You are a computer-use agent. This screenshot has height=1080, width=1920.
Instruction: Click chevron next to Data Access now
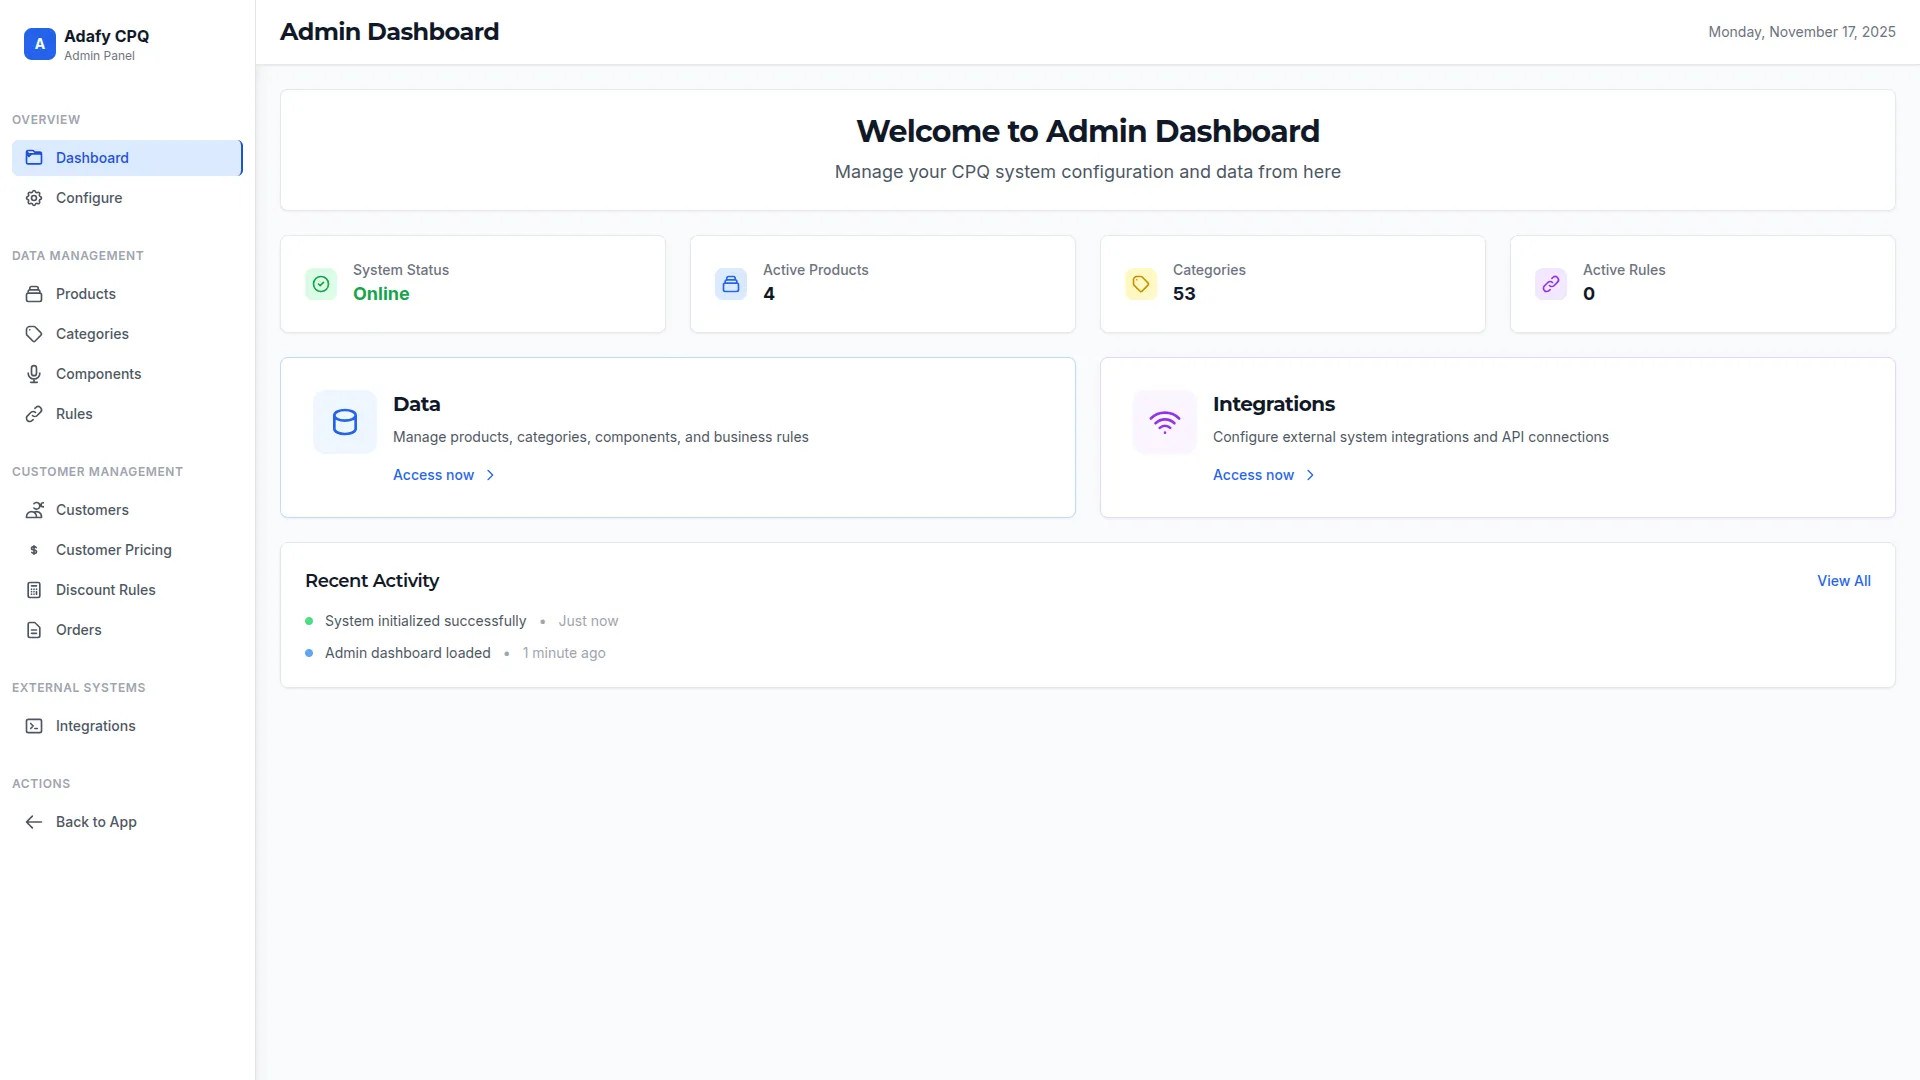[490, 475]
